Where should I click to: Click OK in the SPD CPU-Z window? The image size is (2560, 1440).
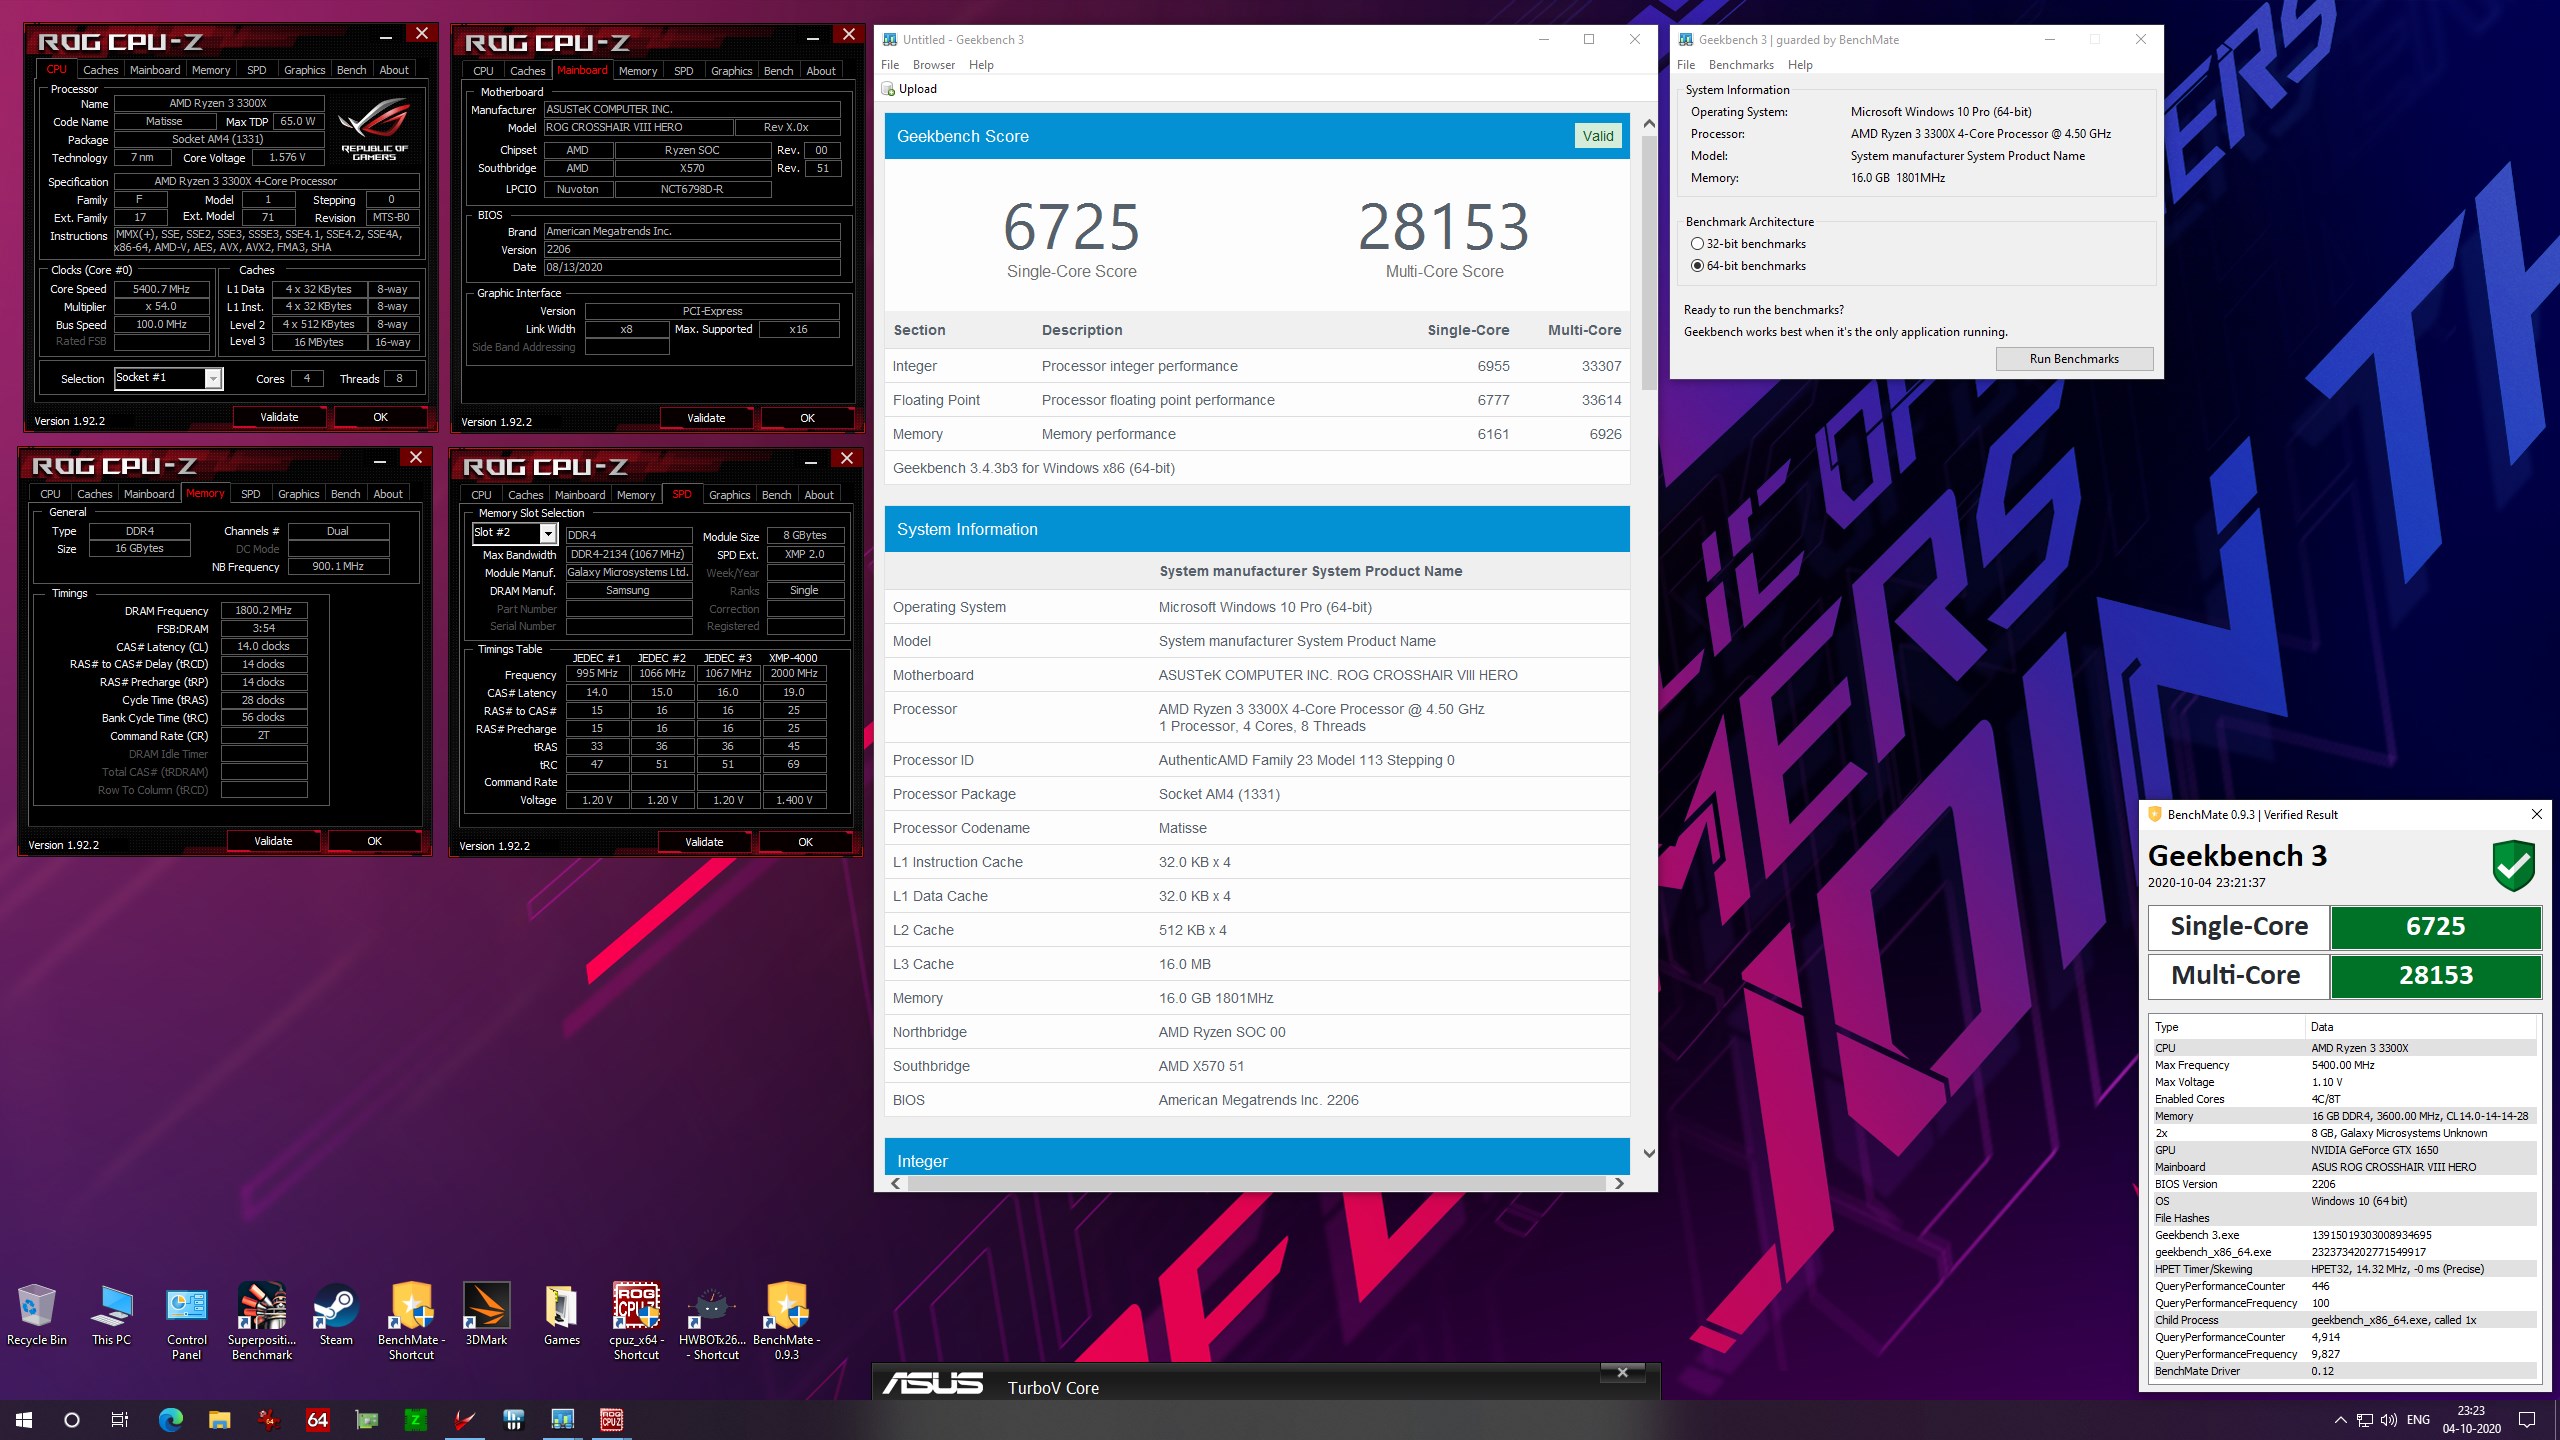click(805, 842)
